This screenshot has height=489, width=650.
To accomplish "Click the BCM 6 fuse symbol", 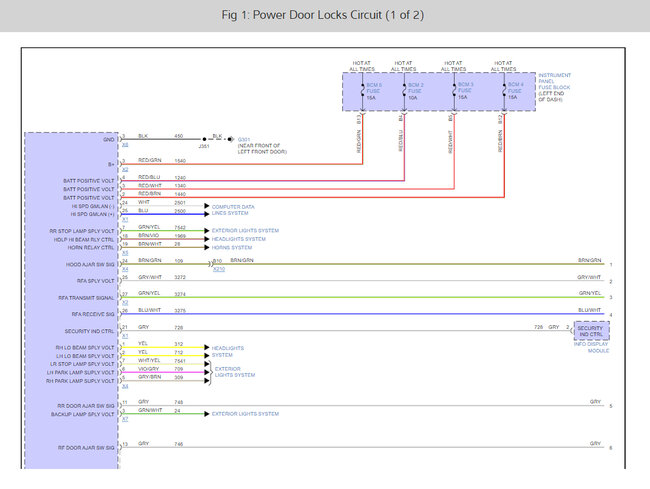I will 362,91.
